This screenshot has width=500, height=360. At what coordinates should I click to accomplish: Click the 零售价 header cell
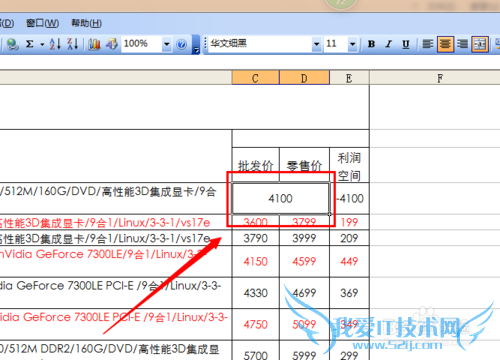[x=304, y=165]
